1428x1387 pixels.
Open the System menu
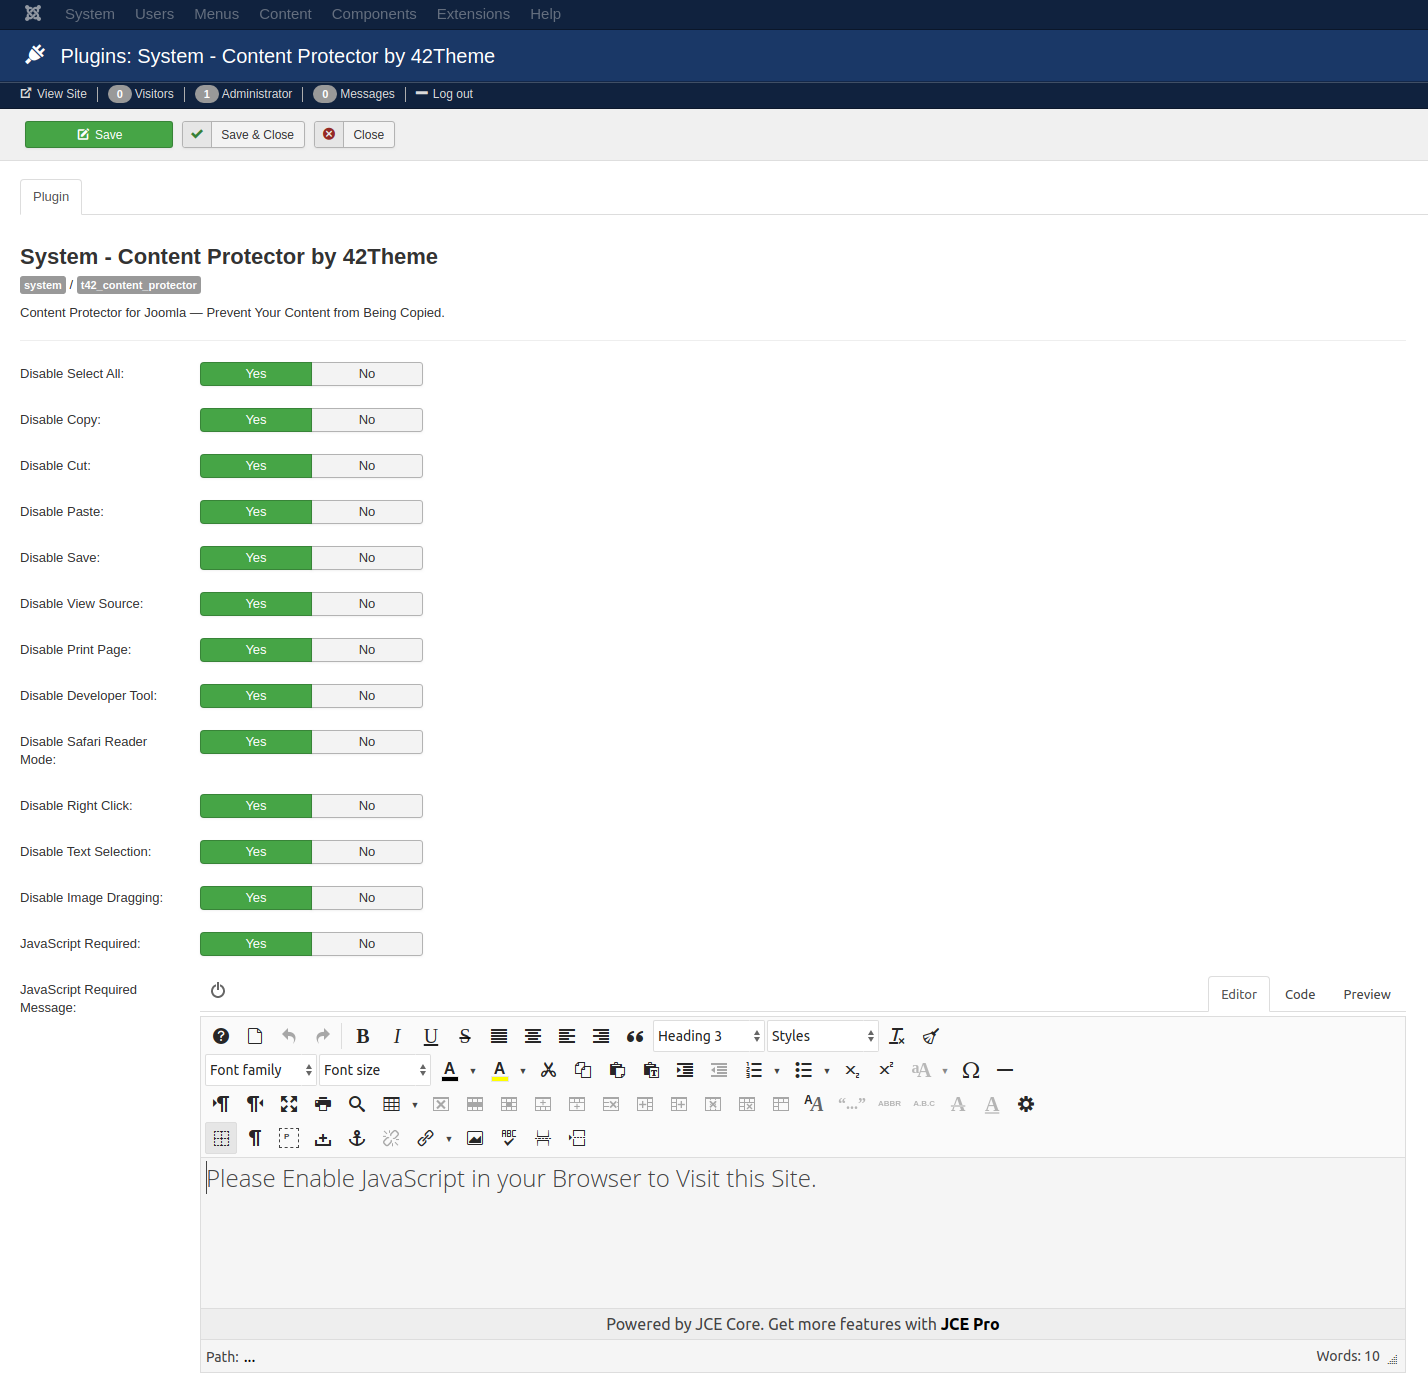[90, 14]
